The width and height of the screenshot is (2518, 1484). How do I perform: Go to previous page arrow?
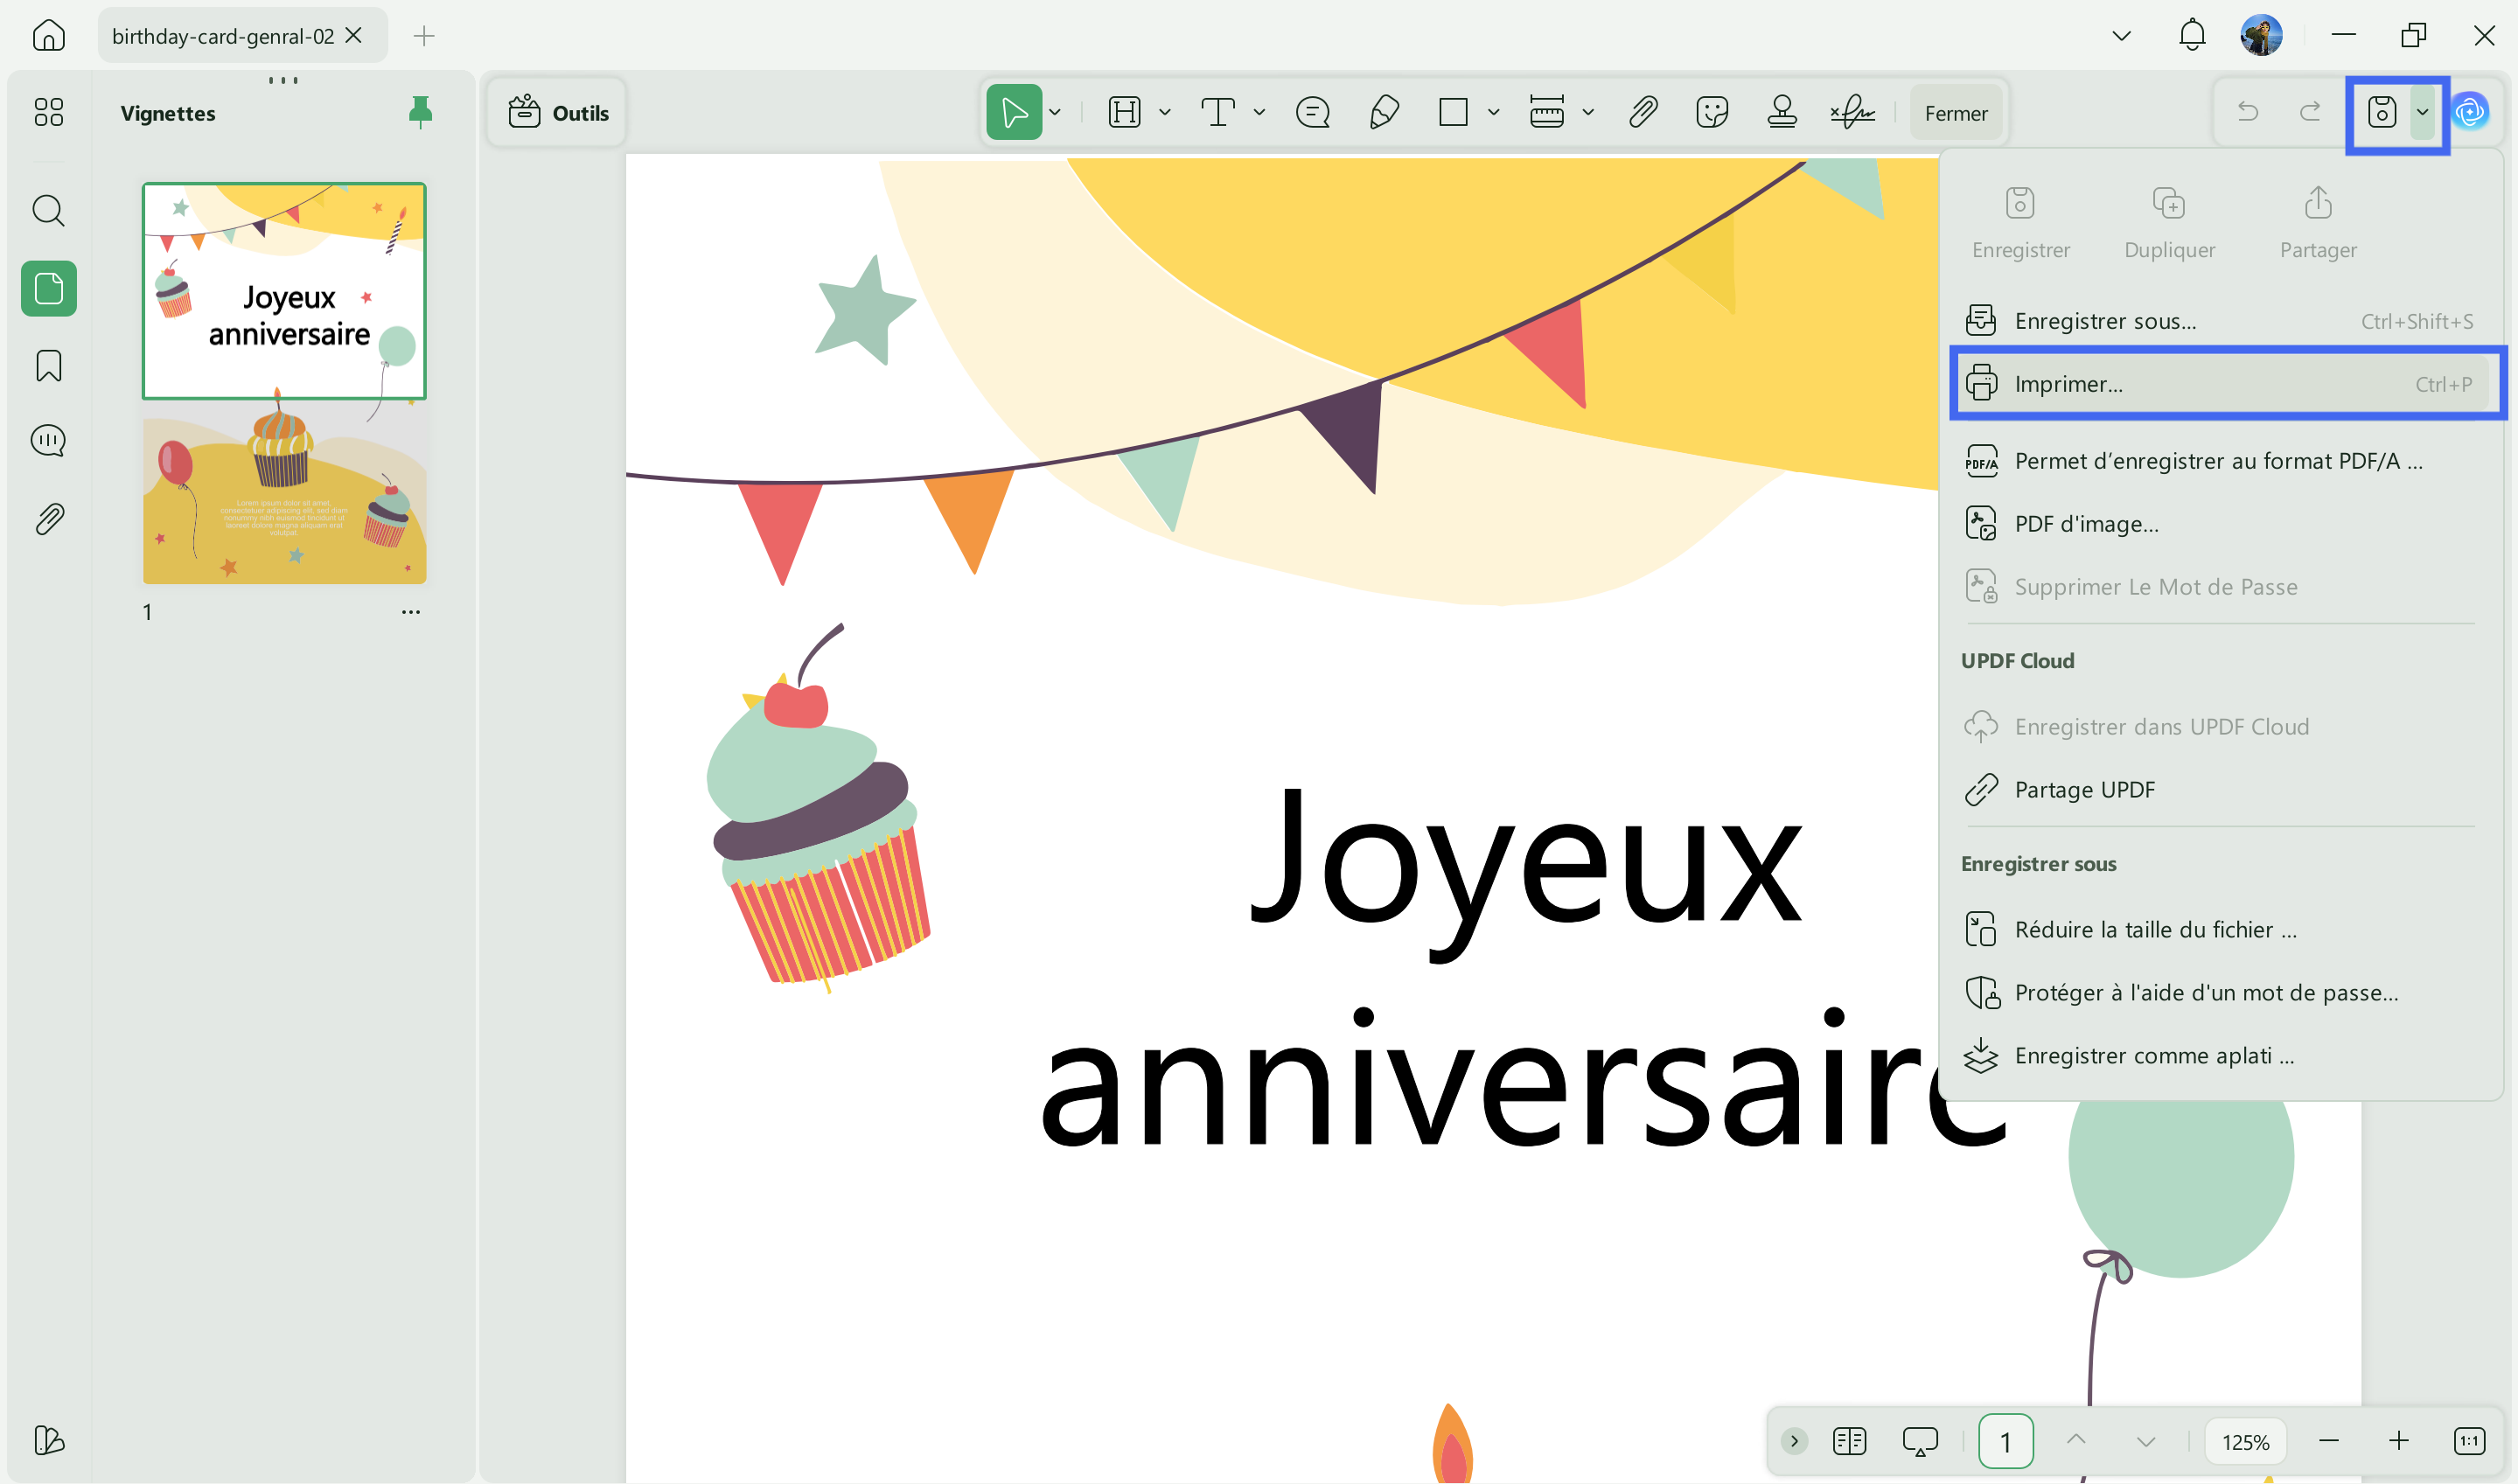tap(2076, 1440)
